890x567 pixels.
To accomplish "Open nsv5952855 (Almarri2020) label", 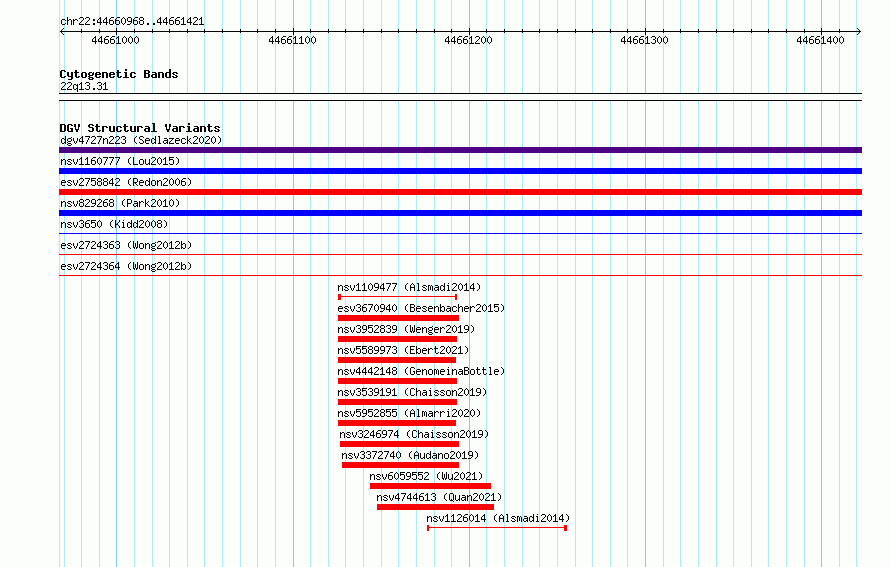I will click(x=409, y=413).
